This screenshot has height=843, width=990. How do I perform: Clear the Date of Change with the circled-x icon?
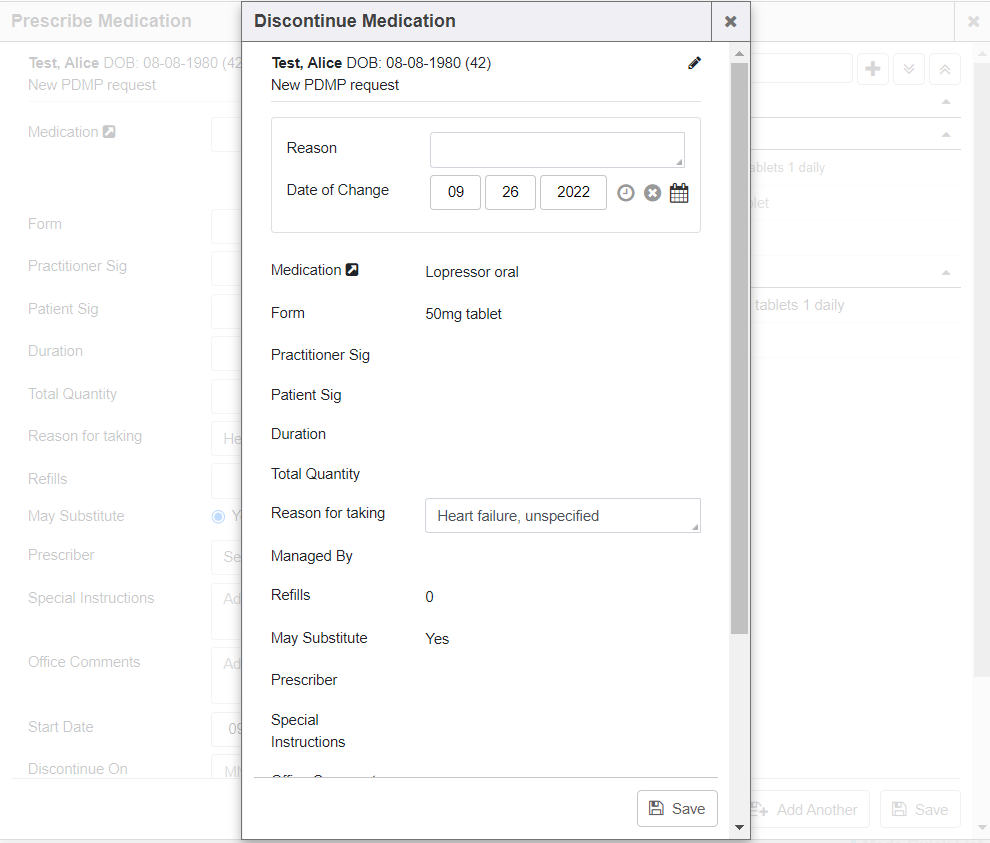click(652, 193)
